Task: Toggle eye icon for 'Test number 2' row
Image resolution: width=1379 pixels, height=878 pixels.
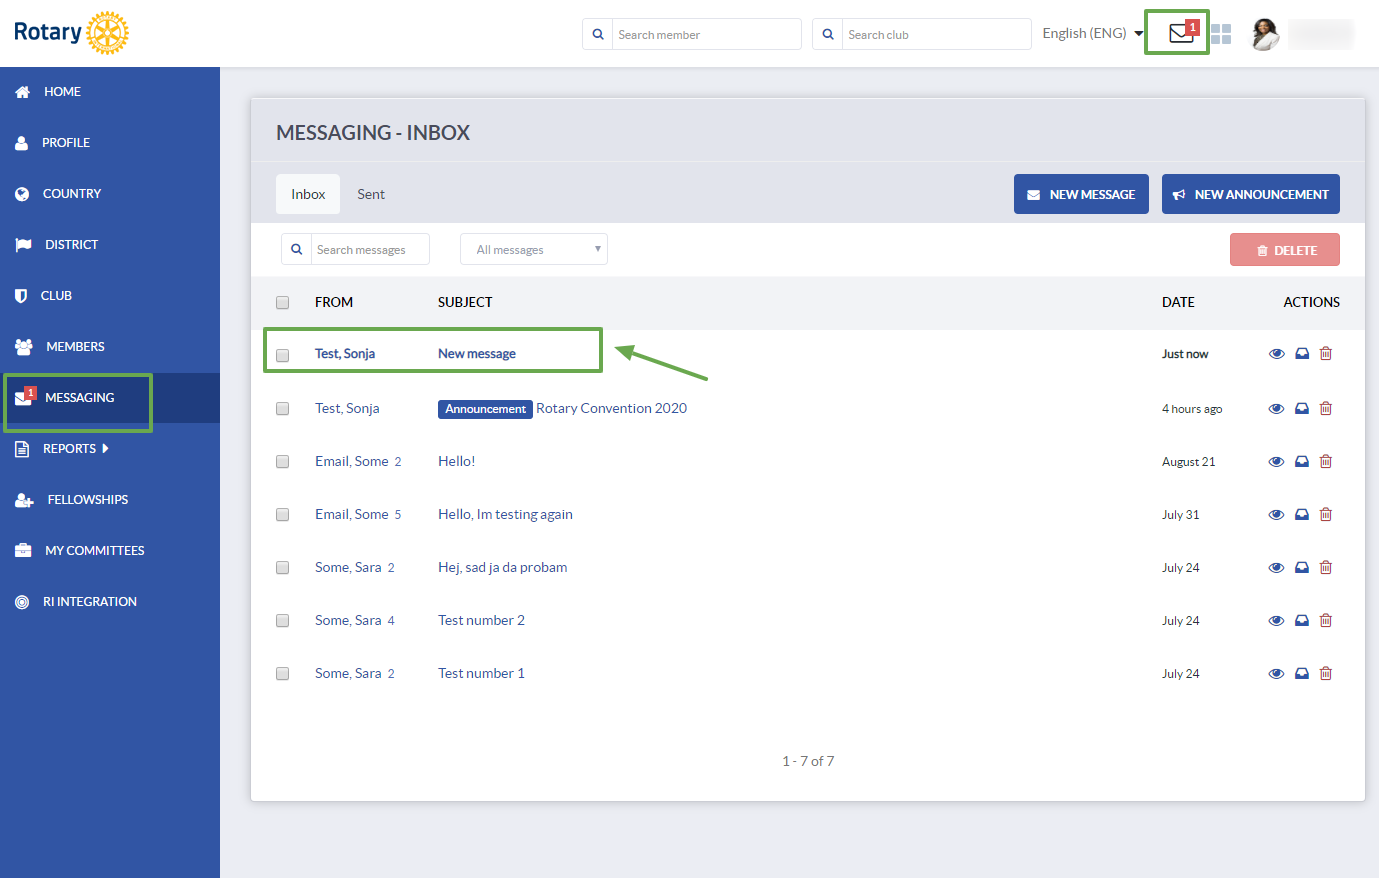Action: point(1276,620)
